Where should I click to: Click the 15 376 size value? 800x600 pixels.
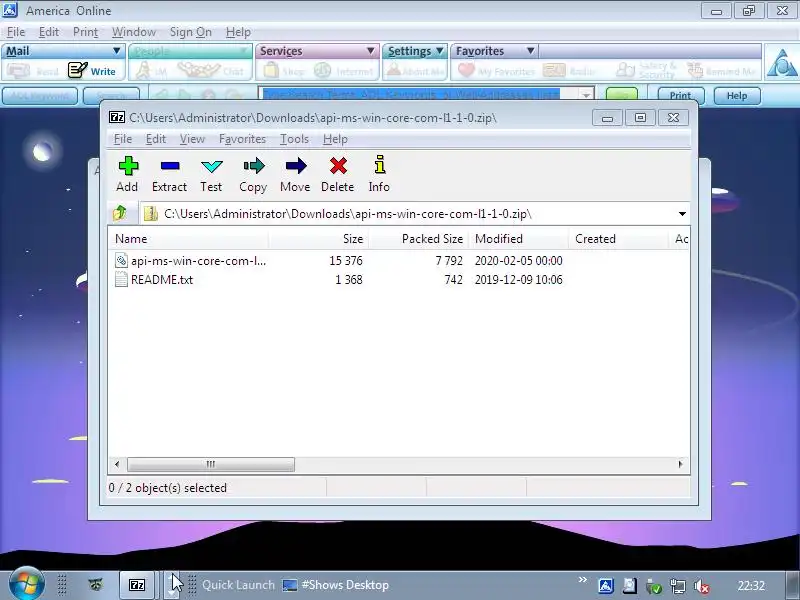pyautogui.click(x=345, y=261)
